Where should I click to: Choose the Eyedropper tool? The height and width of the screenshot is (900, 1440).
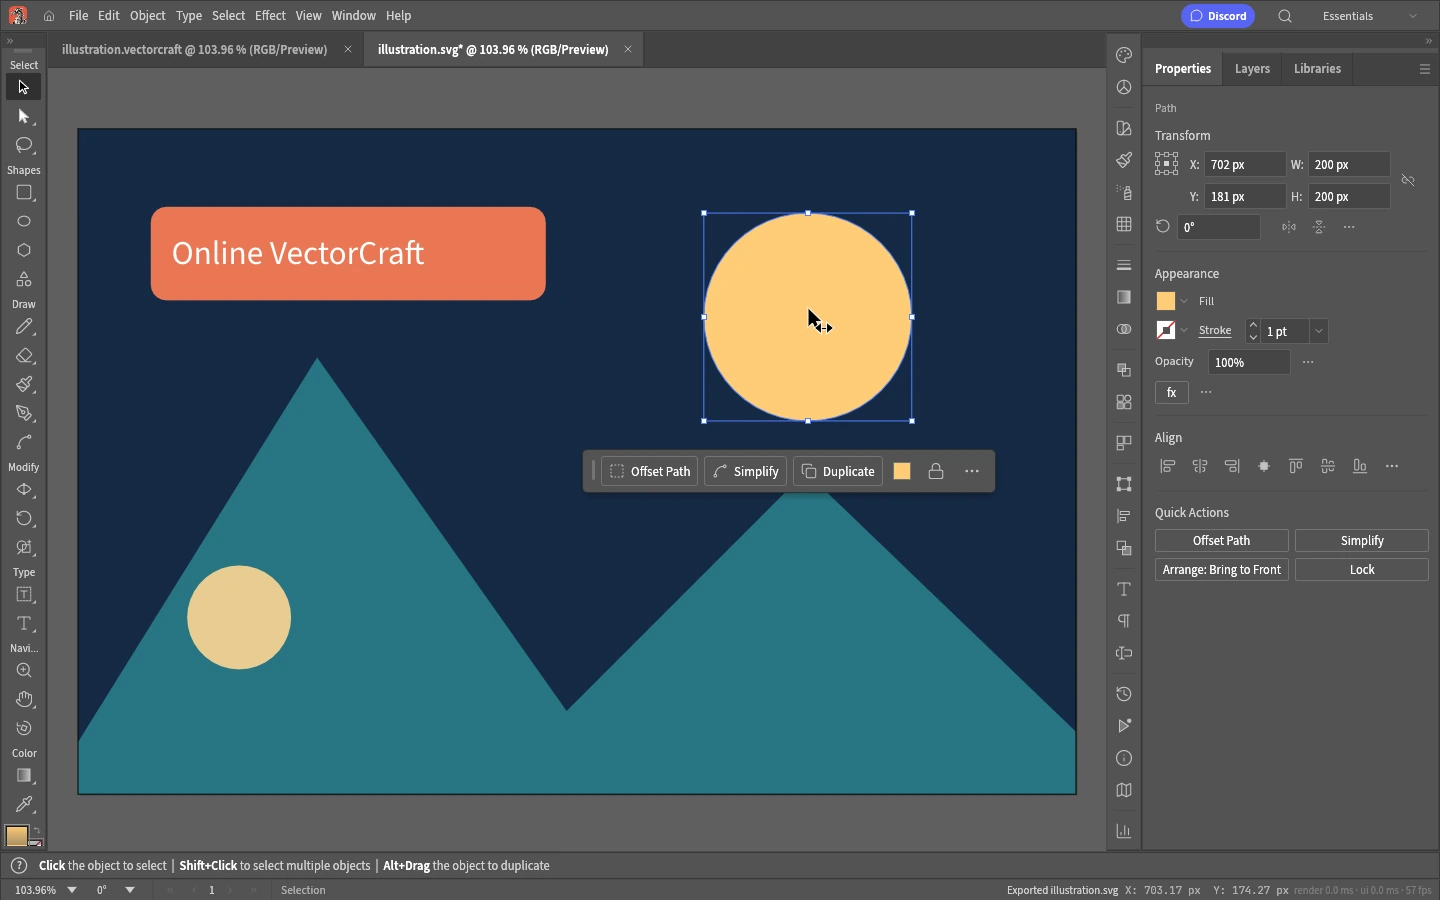(x=24, y=804)
